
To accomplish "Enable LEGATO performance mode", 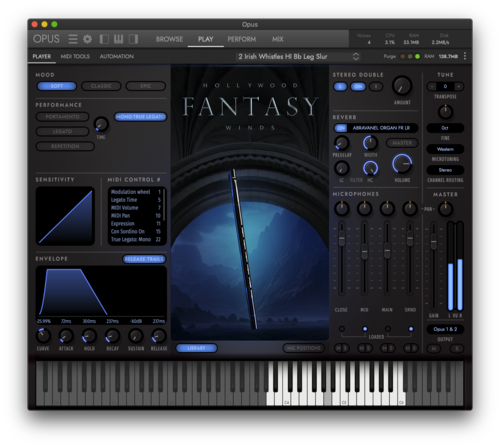I will 62,131.
